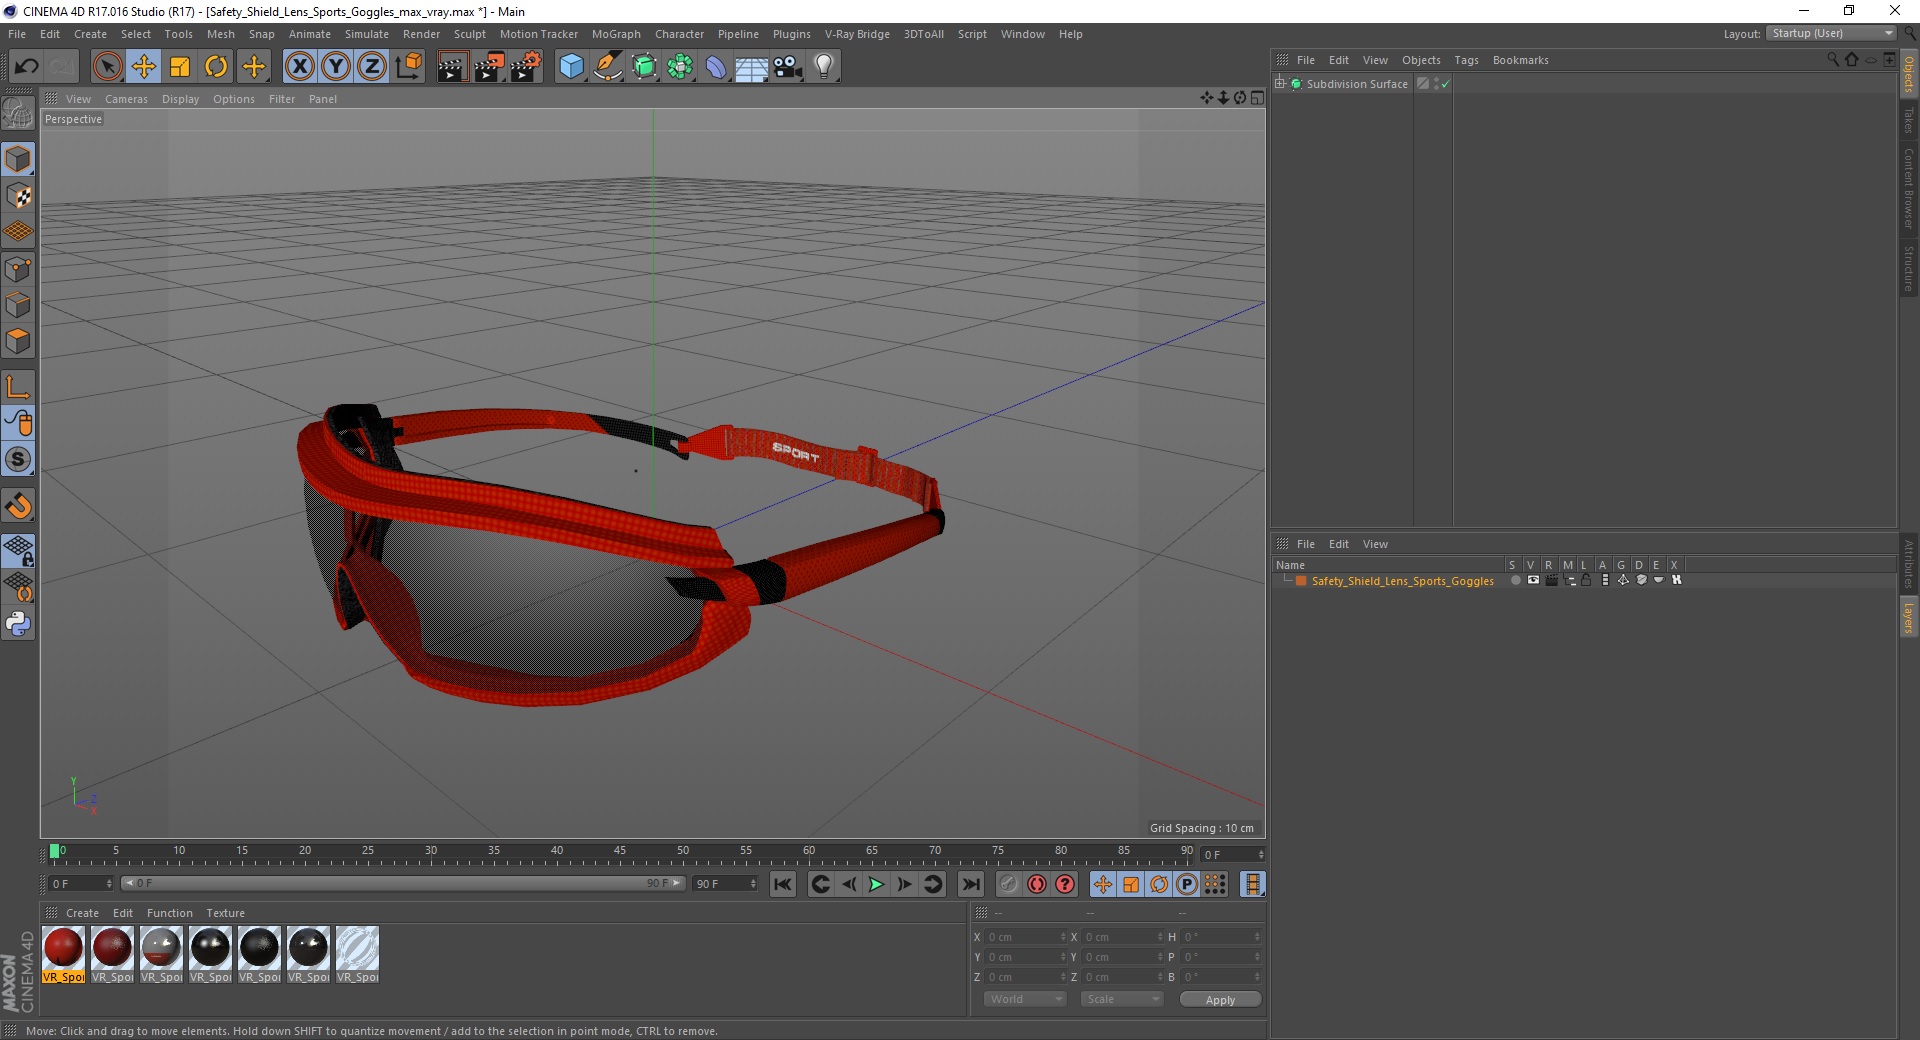Add a Subdivision Surface generator

645,67
